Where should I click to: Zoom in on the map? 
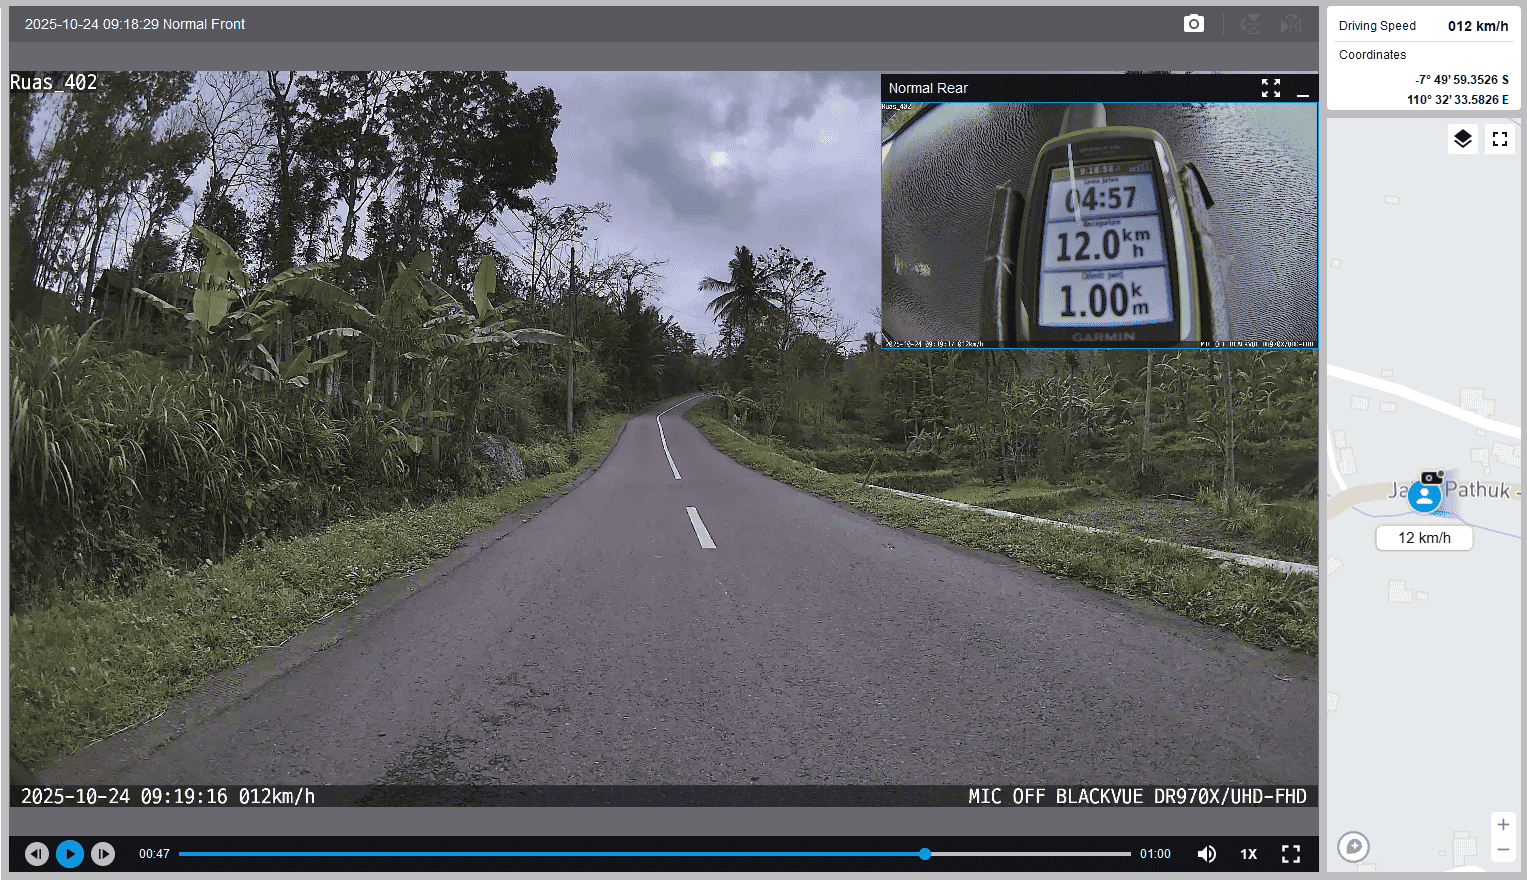[x=1502, y=825]
